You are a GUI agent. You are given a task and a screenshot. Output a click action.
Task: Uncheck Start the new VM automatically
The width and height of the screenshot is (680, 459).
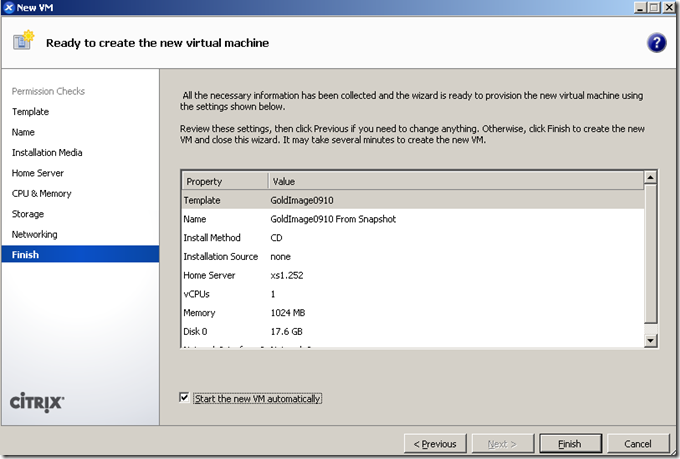pos(184,397)
